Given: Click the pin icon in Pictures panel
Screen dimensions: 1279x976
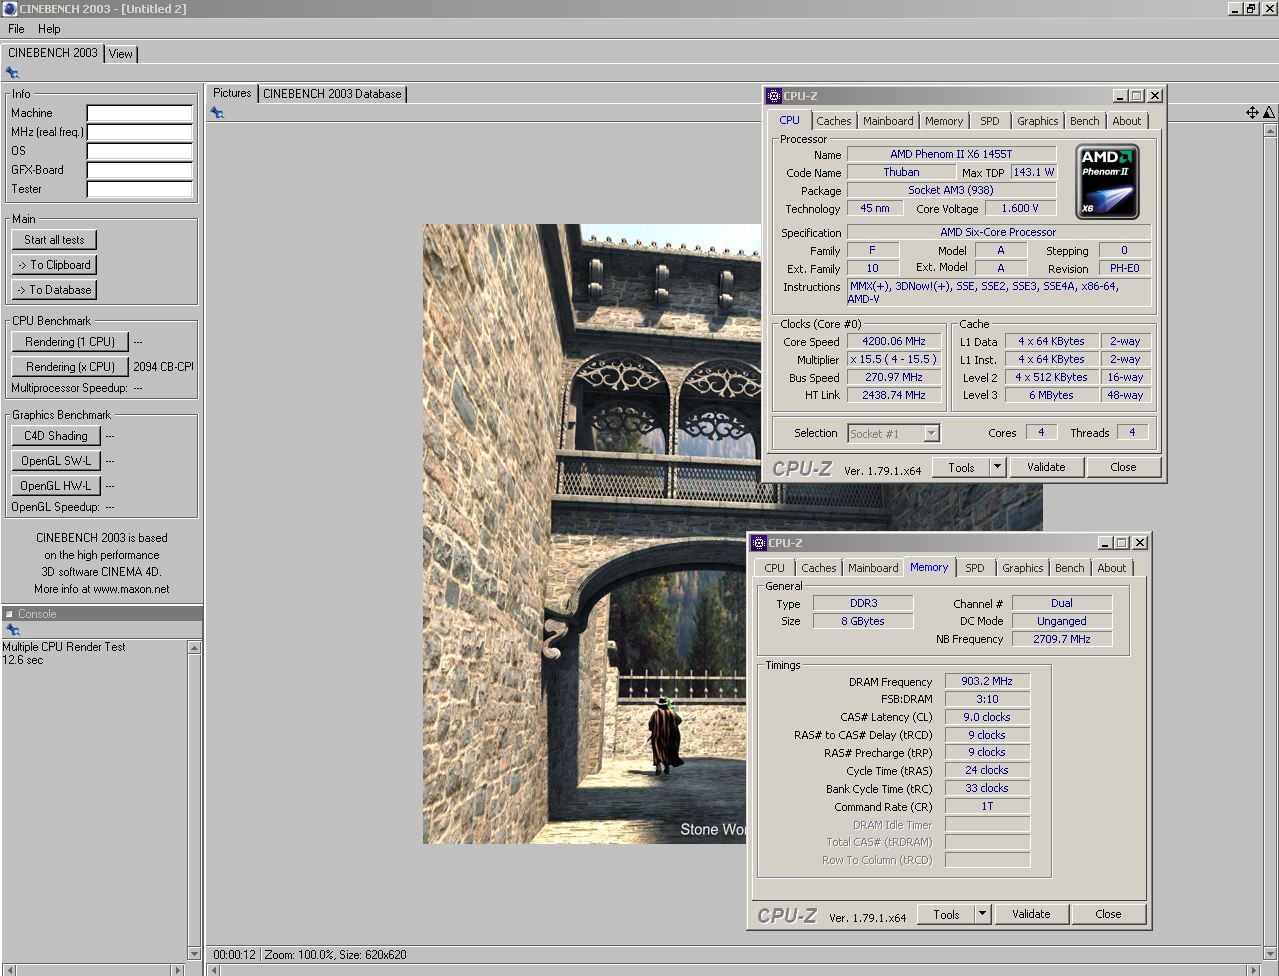Looking at the screenshot, I should coord(217,113).
